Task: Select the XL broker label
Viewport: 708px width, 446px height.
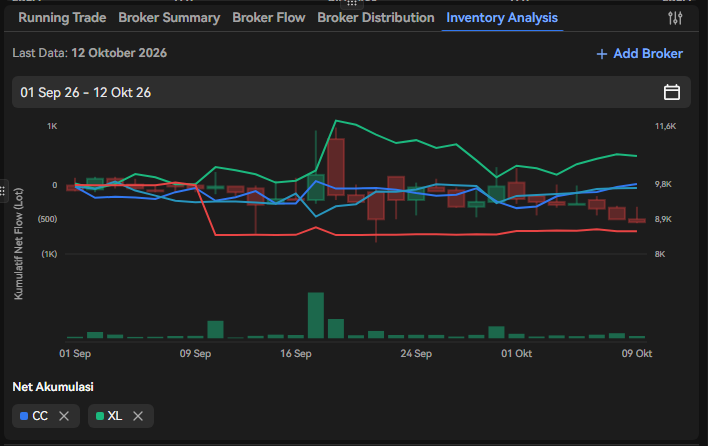Action: pyautogui.click(x=115, y=416)
